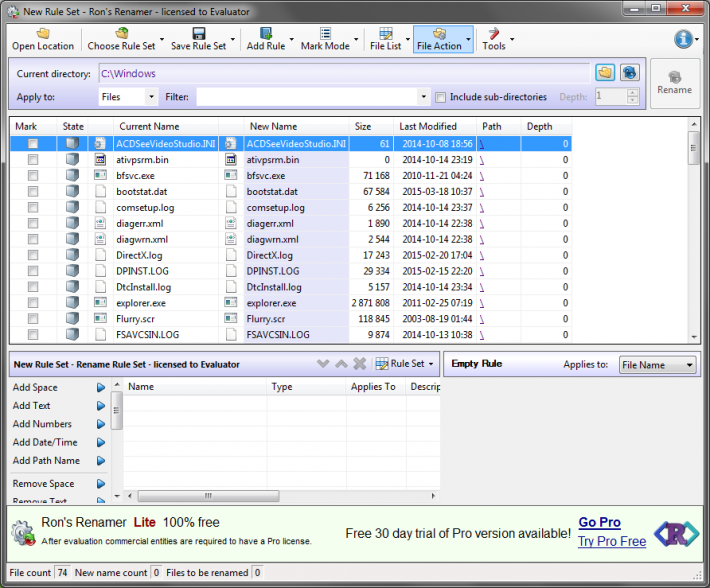Click the Filter text input field

pyautogui.click(x=307, y=97)
